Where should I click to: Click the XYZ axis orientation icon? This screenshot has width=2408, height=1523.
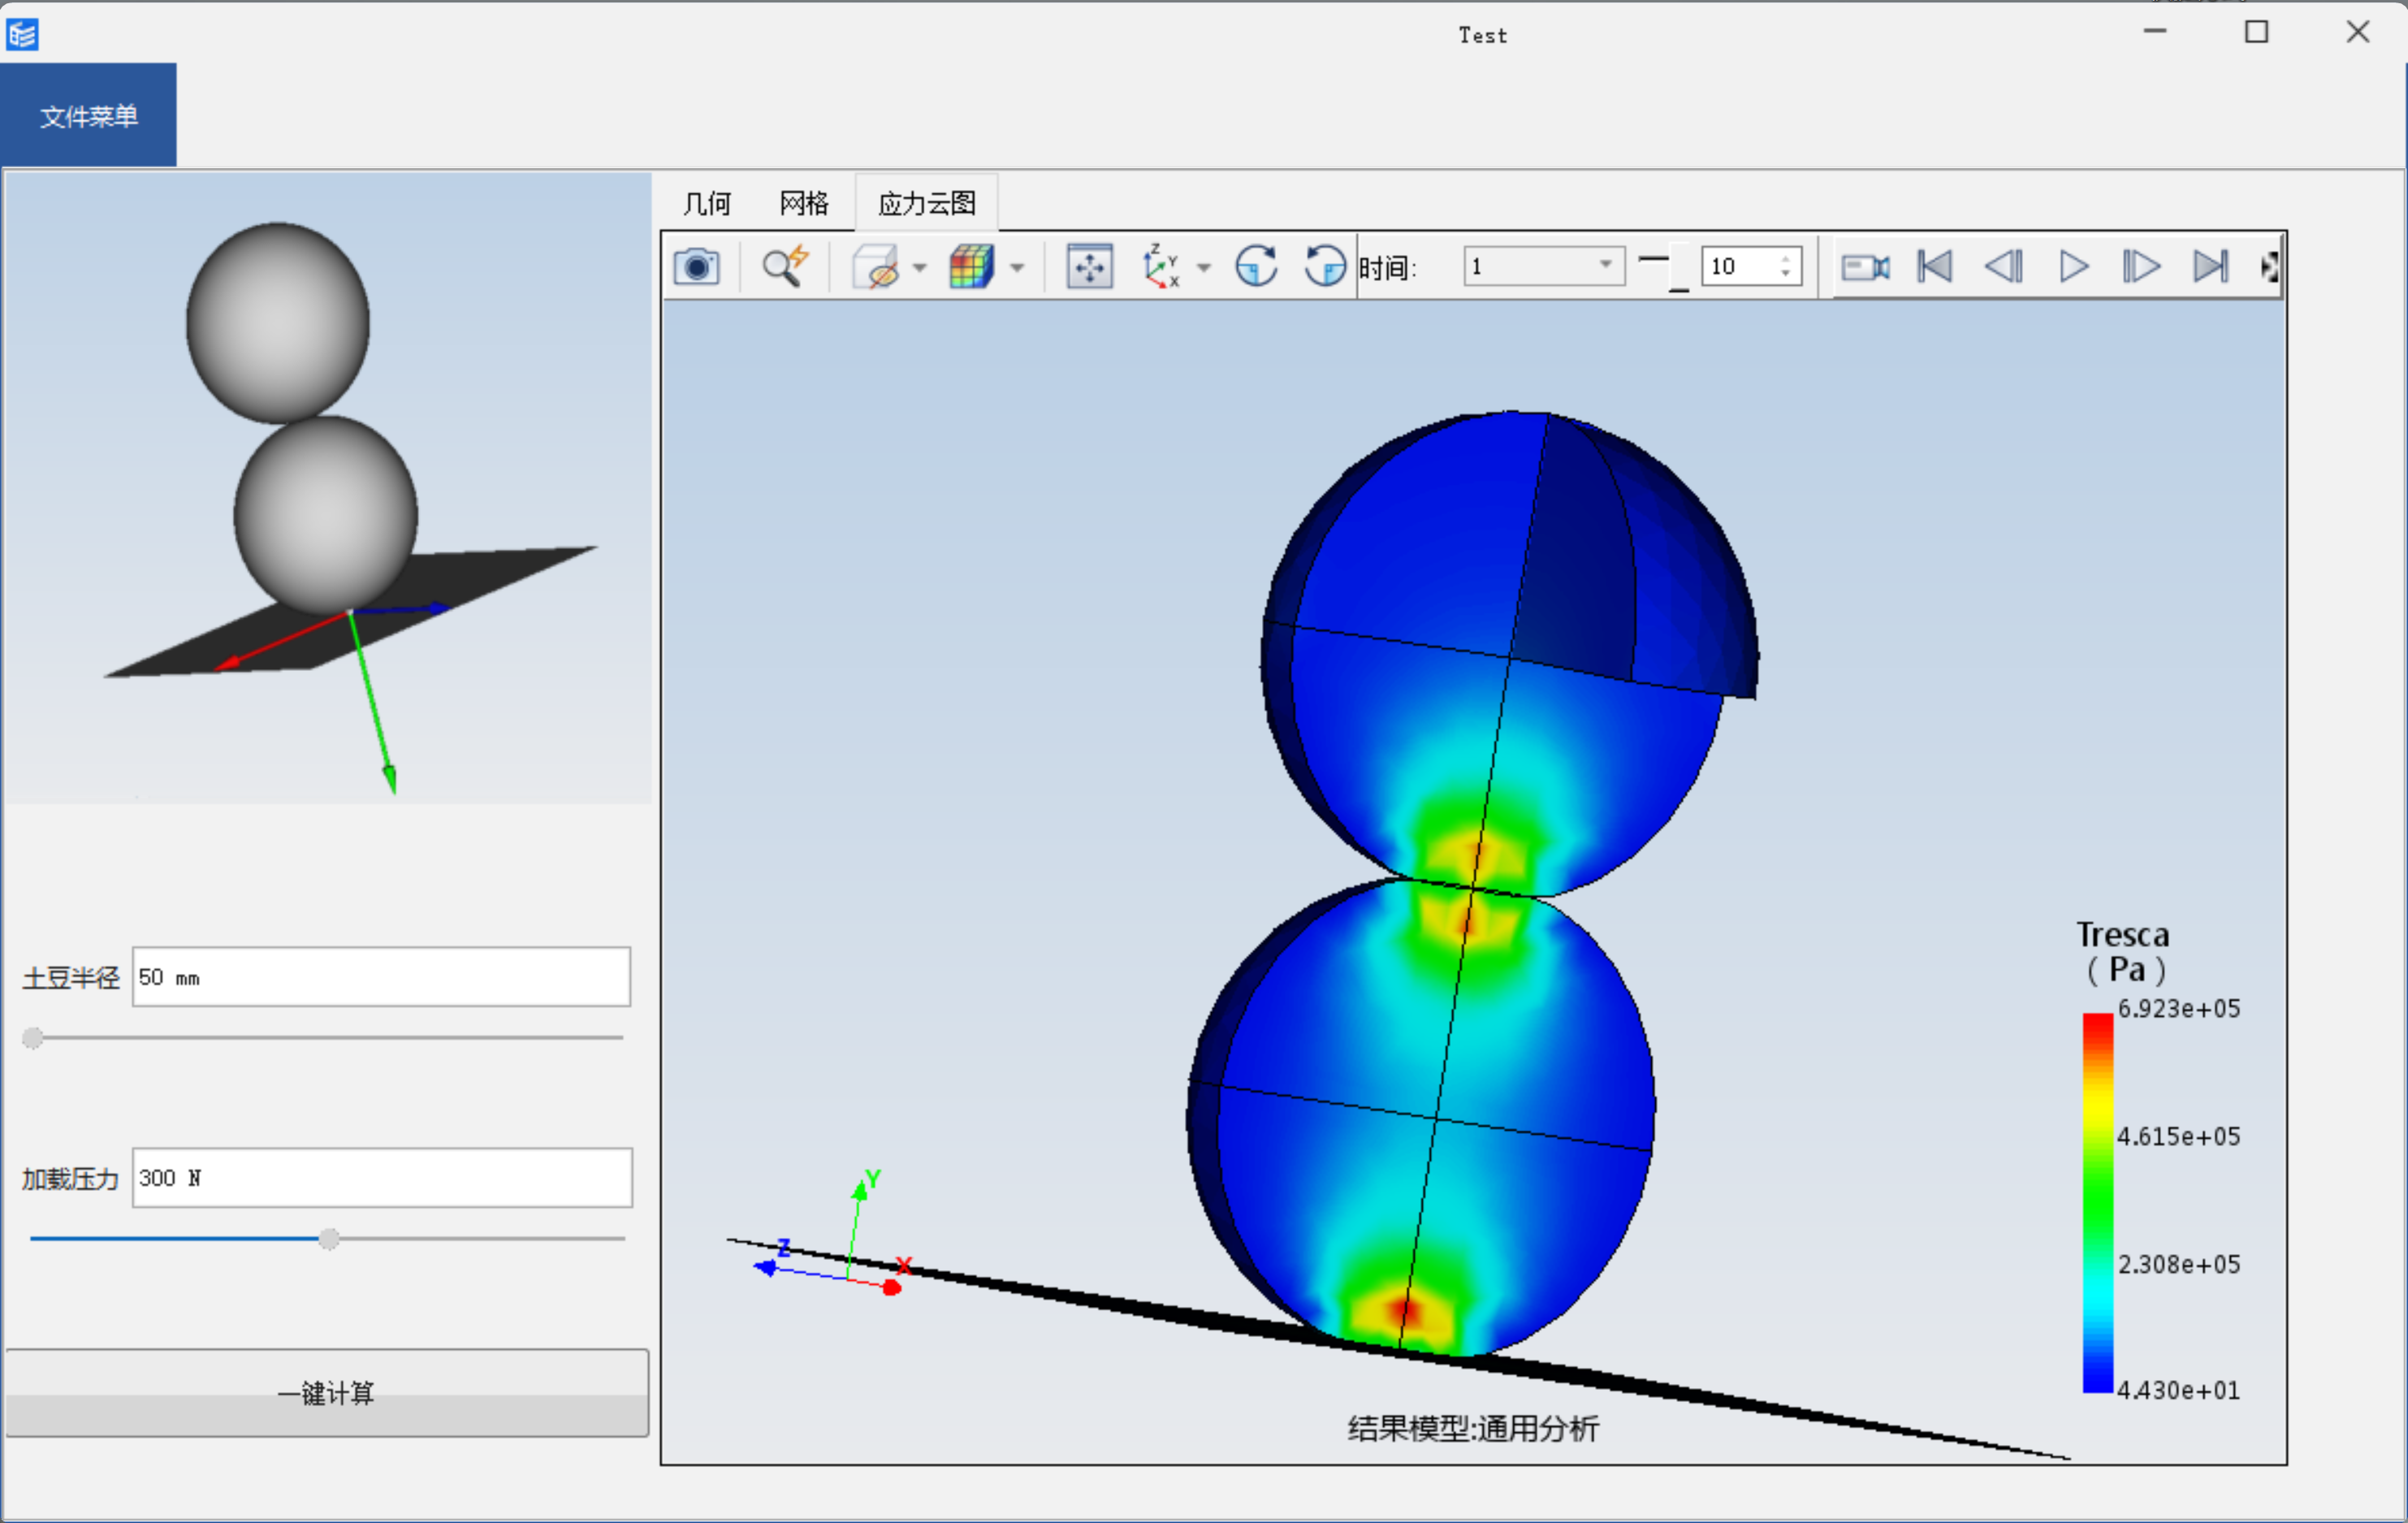click(1161, 267)
